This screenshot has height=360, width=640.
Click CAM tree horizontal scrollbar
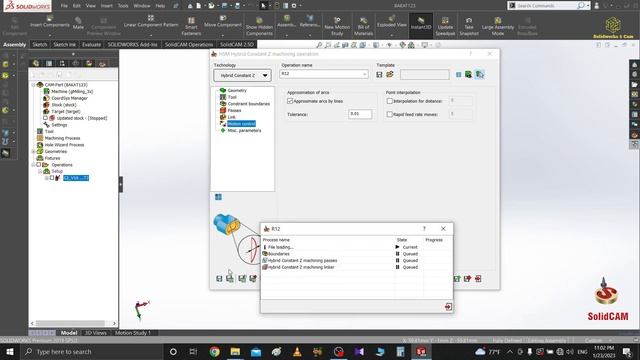click(73, 323)
